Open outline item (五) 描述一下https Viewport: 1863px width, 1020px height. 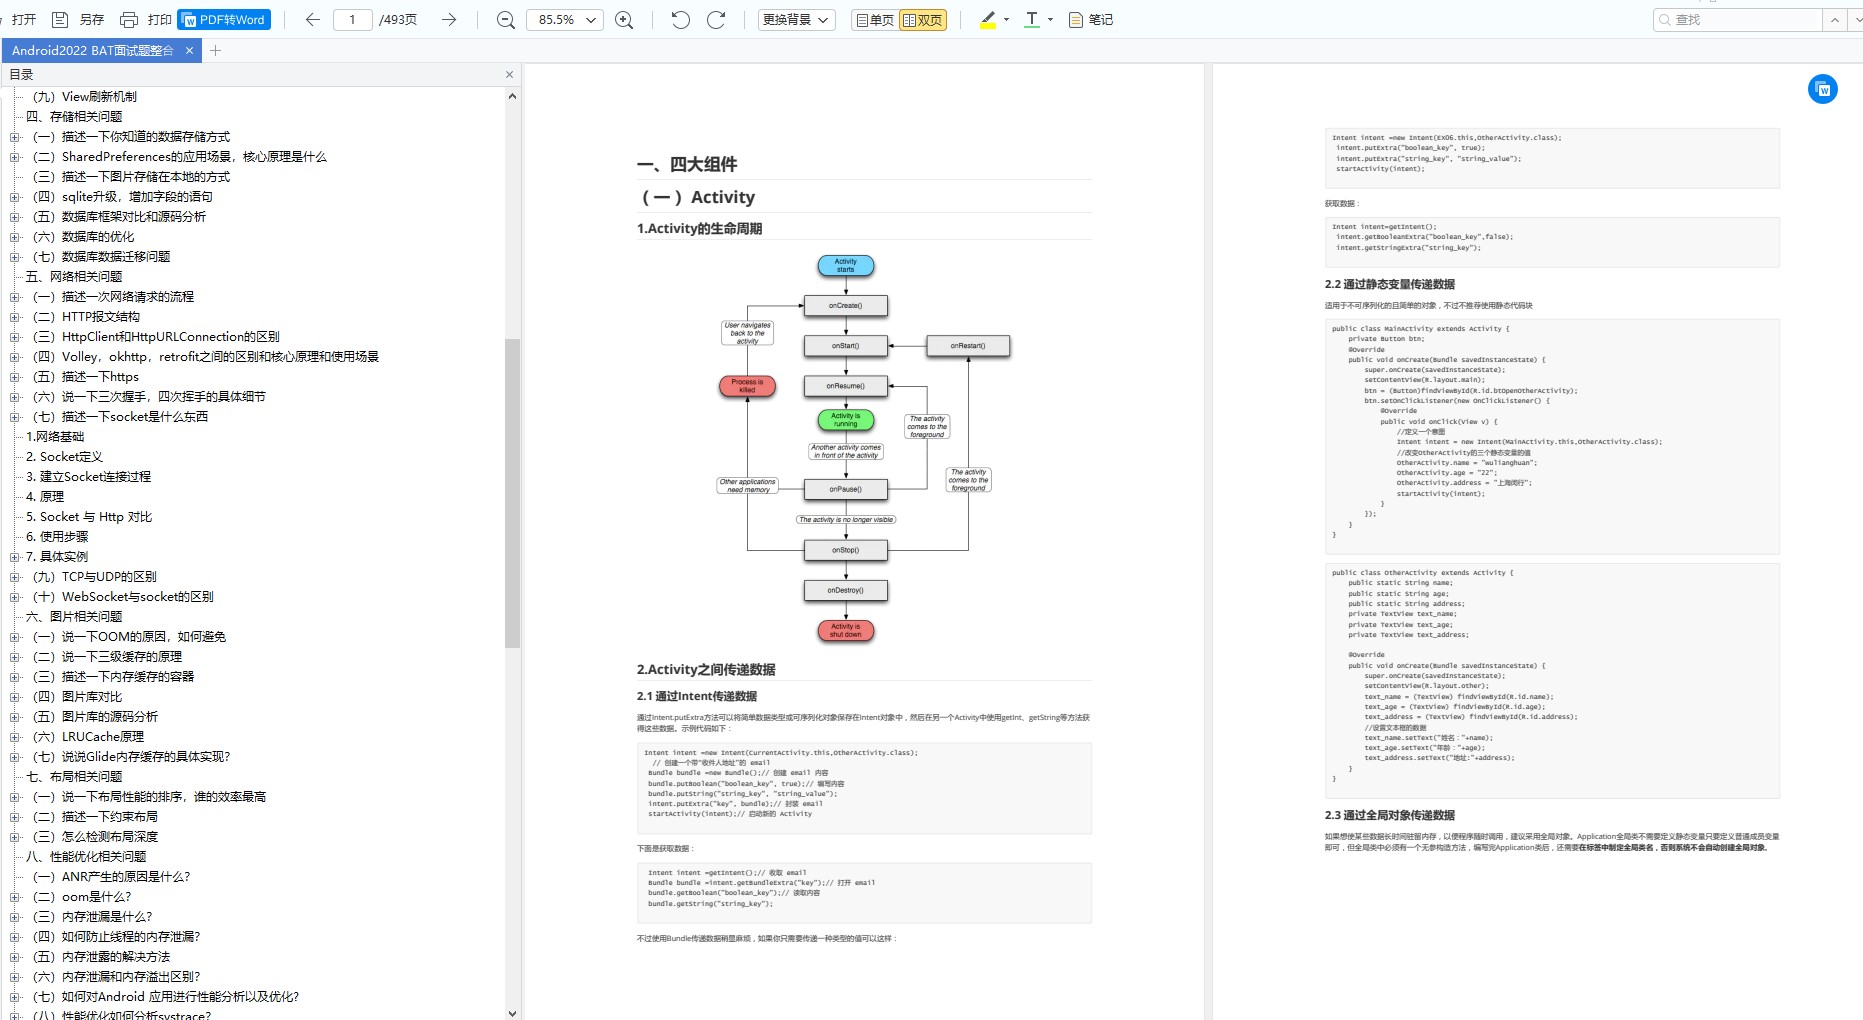(86, 377)
